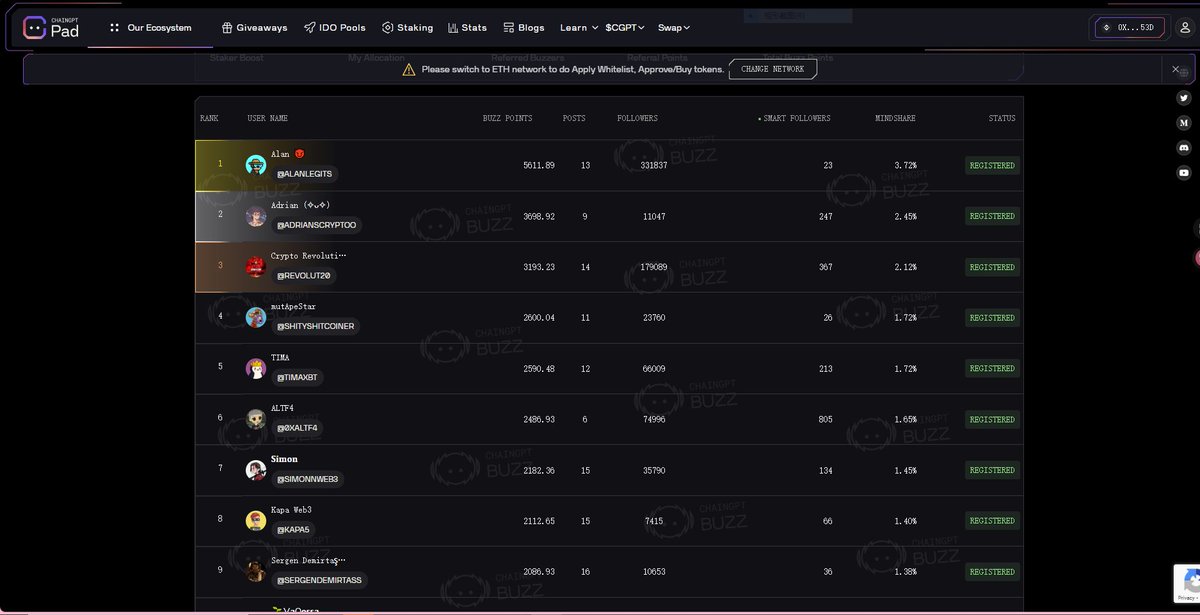Click the Buzz Points column header
The image size is (1200, 615).
(507, 118)
